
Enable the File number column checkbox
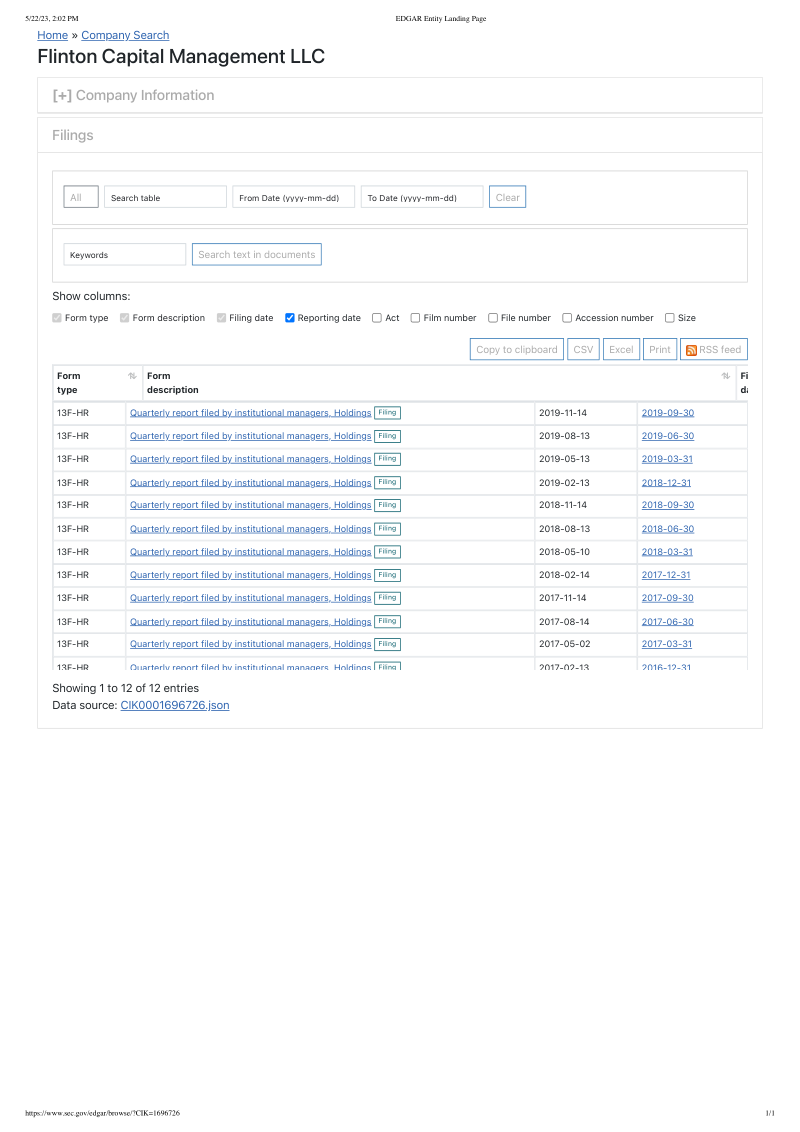tap(493, 318)
